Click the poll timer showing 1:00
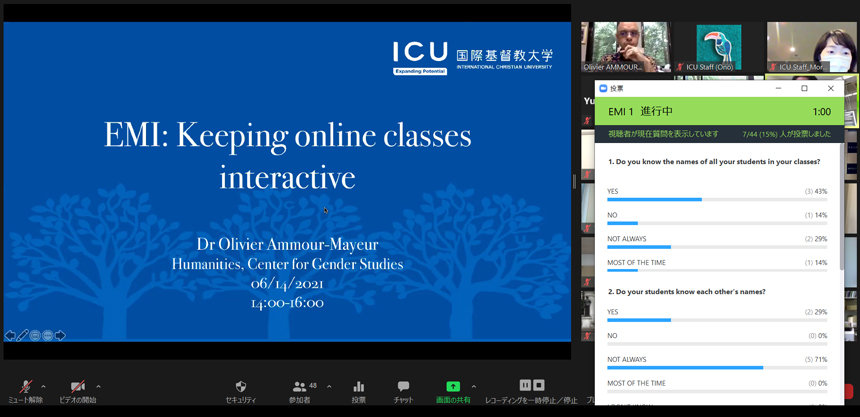This screenshot has height=417, width=860. tap(822, 112)
